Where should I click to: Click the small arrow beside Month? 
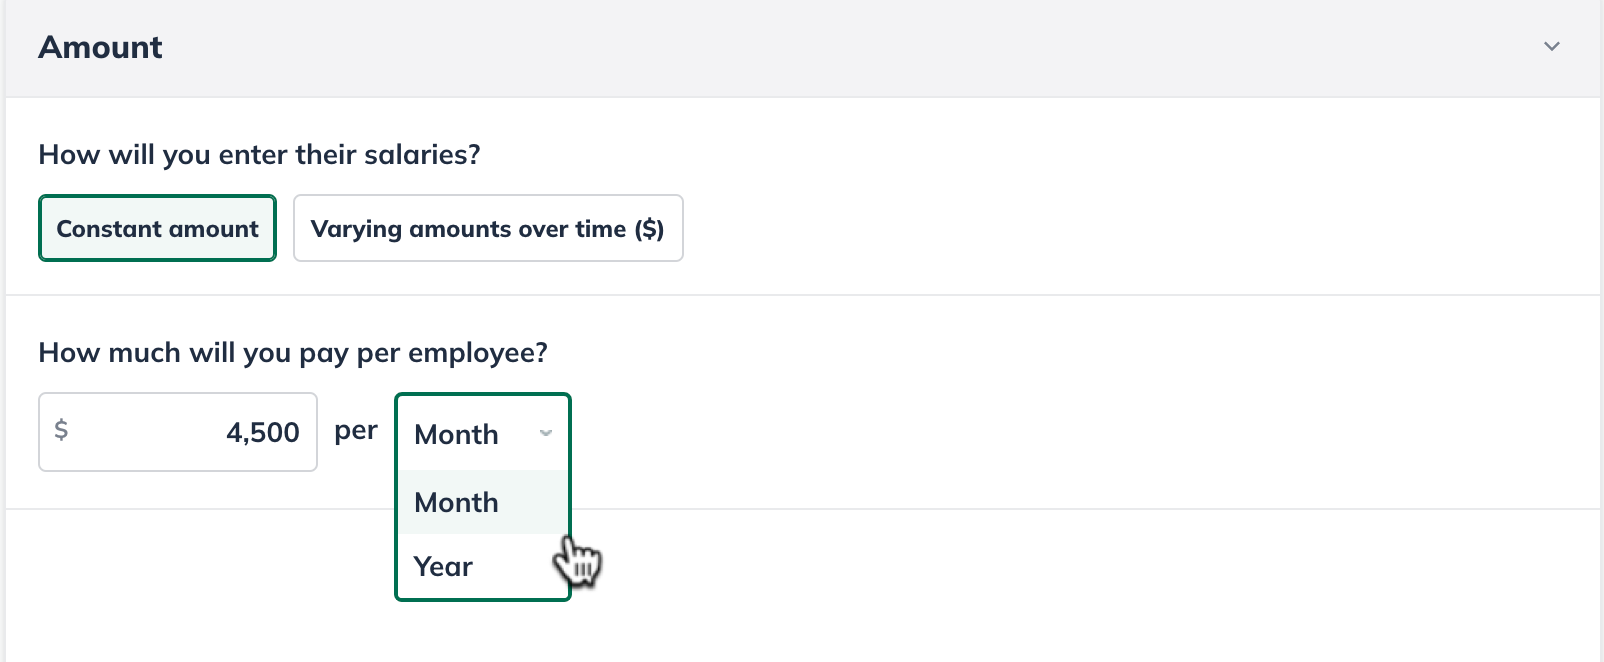(x=546, y=433)
